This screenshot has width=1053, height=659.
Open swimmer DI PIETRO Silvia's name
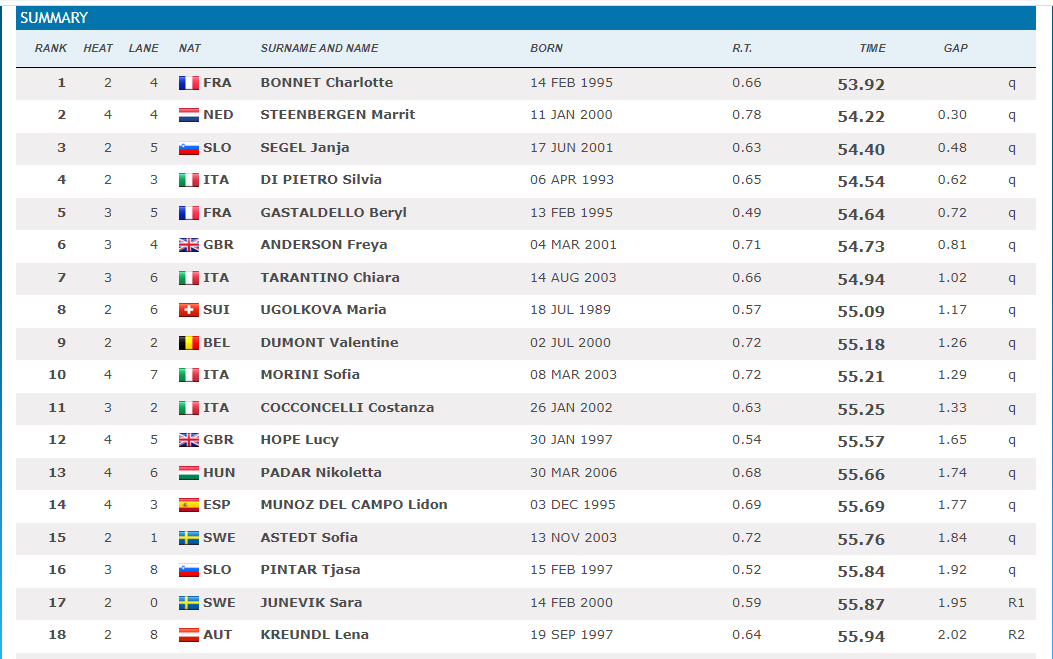pyautogui.click(x=320, y=180)
